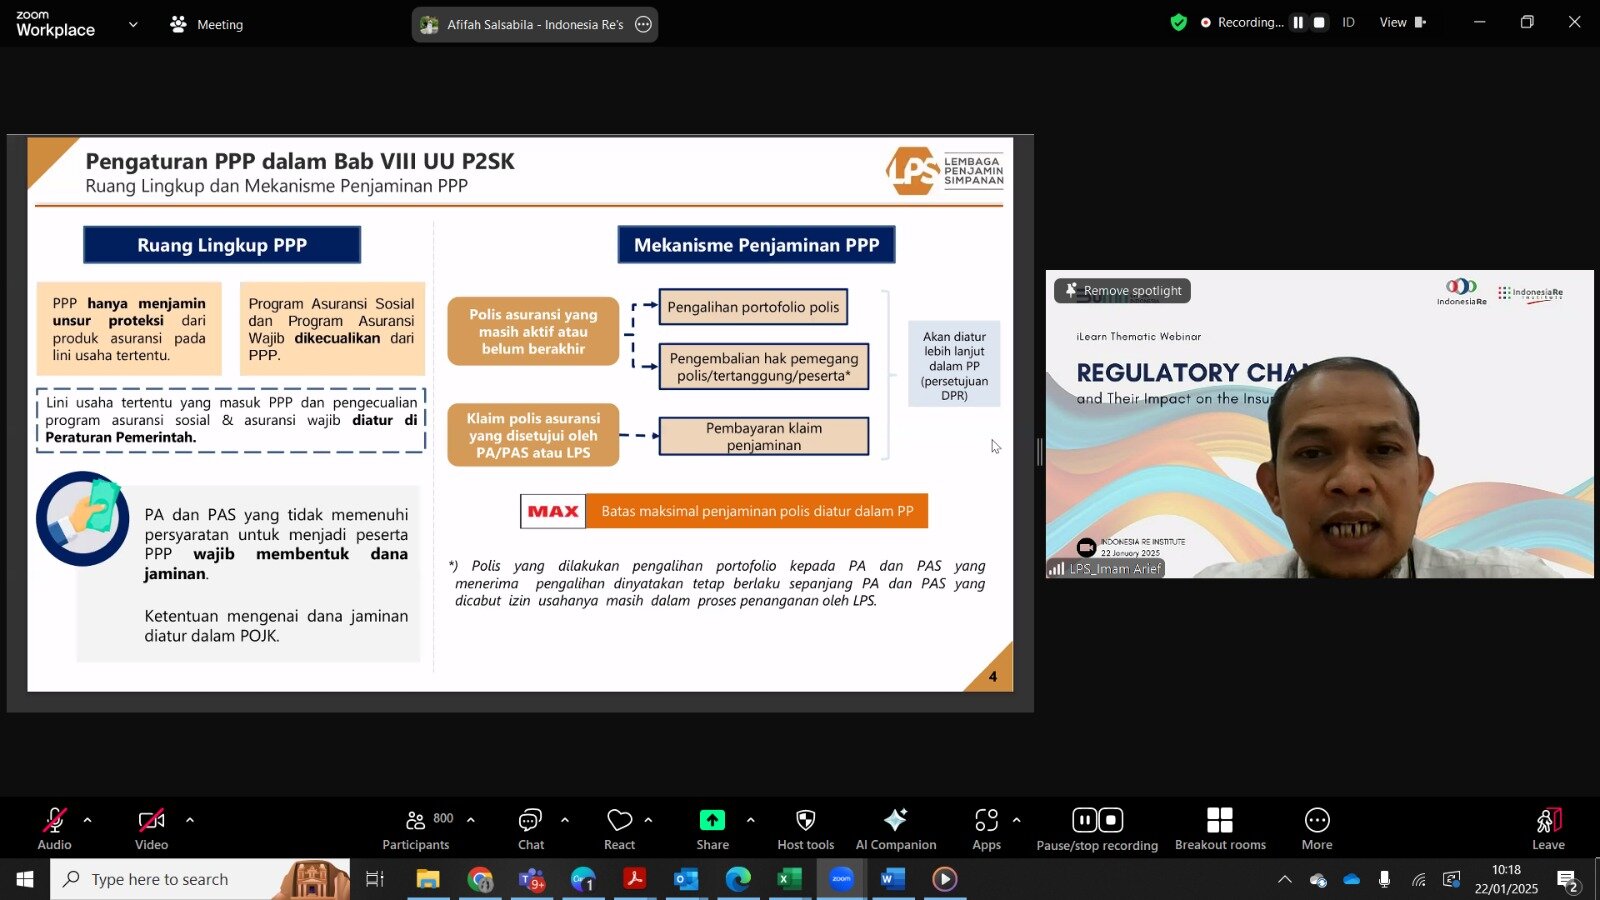Screen dimensions: 1600x900
Task: Click Remove spotlight on the speaker video
Action: [x=1122, y=290]
